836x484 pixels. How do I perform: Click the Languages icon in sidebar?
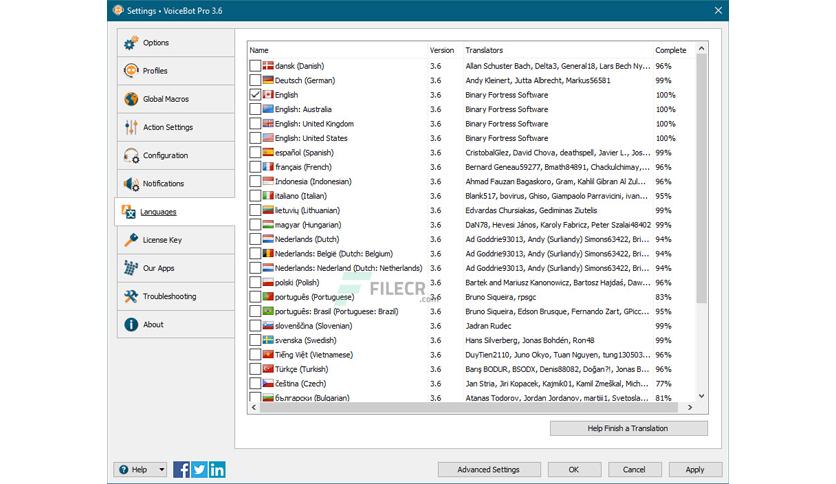point(128,212)
